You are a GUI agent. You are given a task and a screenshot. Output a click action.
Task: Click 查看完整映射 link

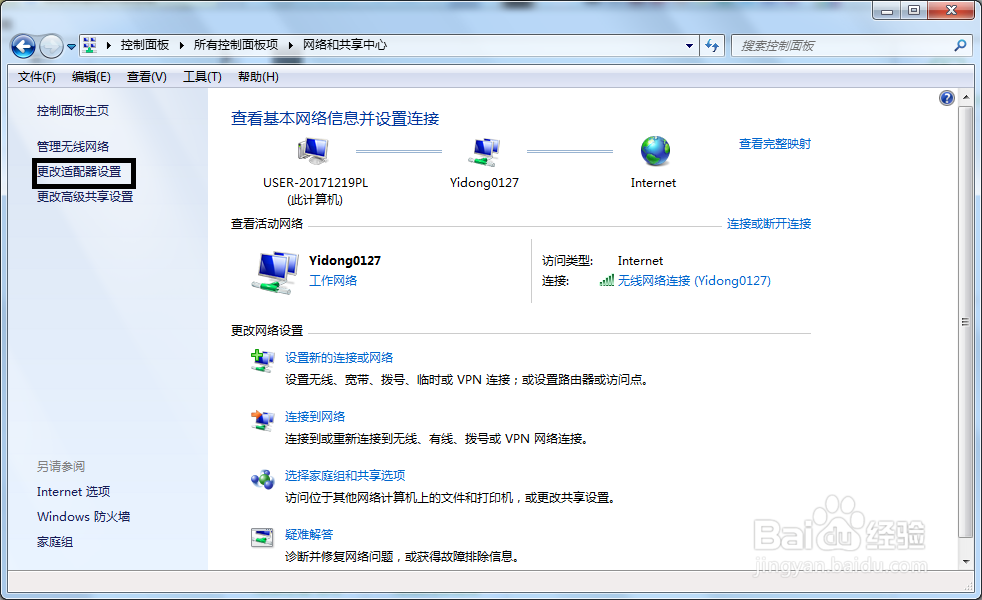coord(775,144)
